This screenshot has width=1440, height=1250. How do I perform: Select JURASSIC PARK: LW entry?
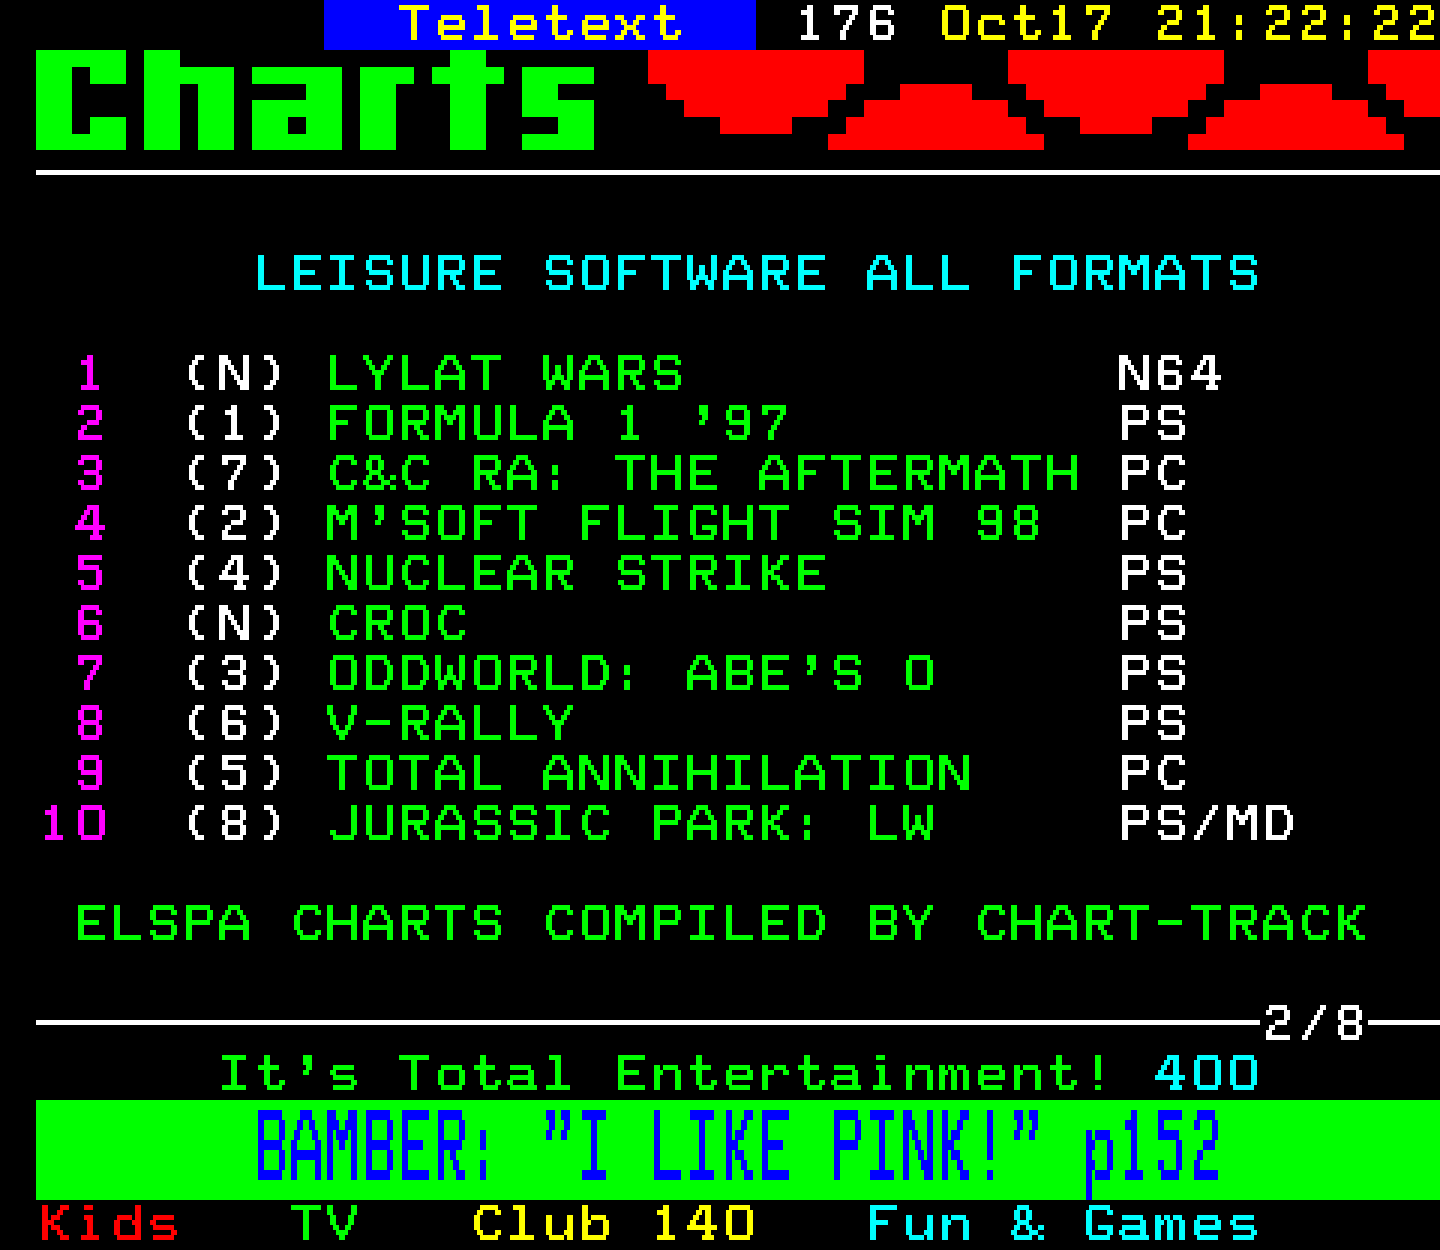(631, 824)
